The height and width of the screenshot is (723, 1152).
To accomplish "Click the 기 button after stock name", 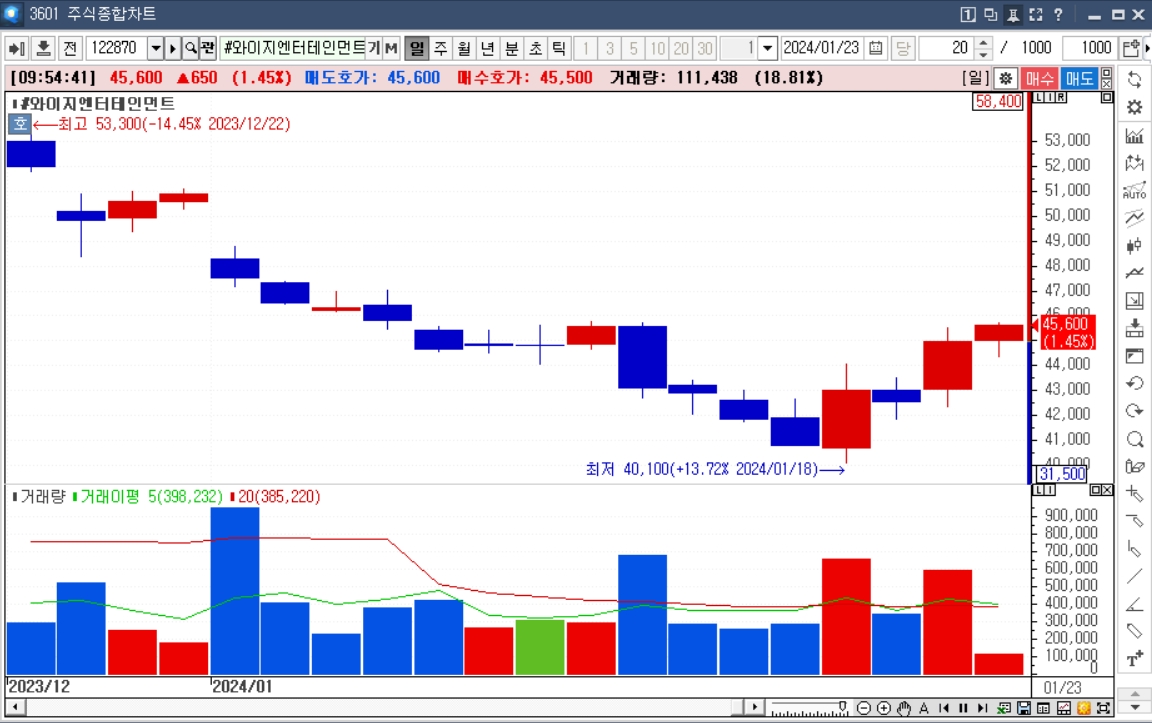I will 374,48.
